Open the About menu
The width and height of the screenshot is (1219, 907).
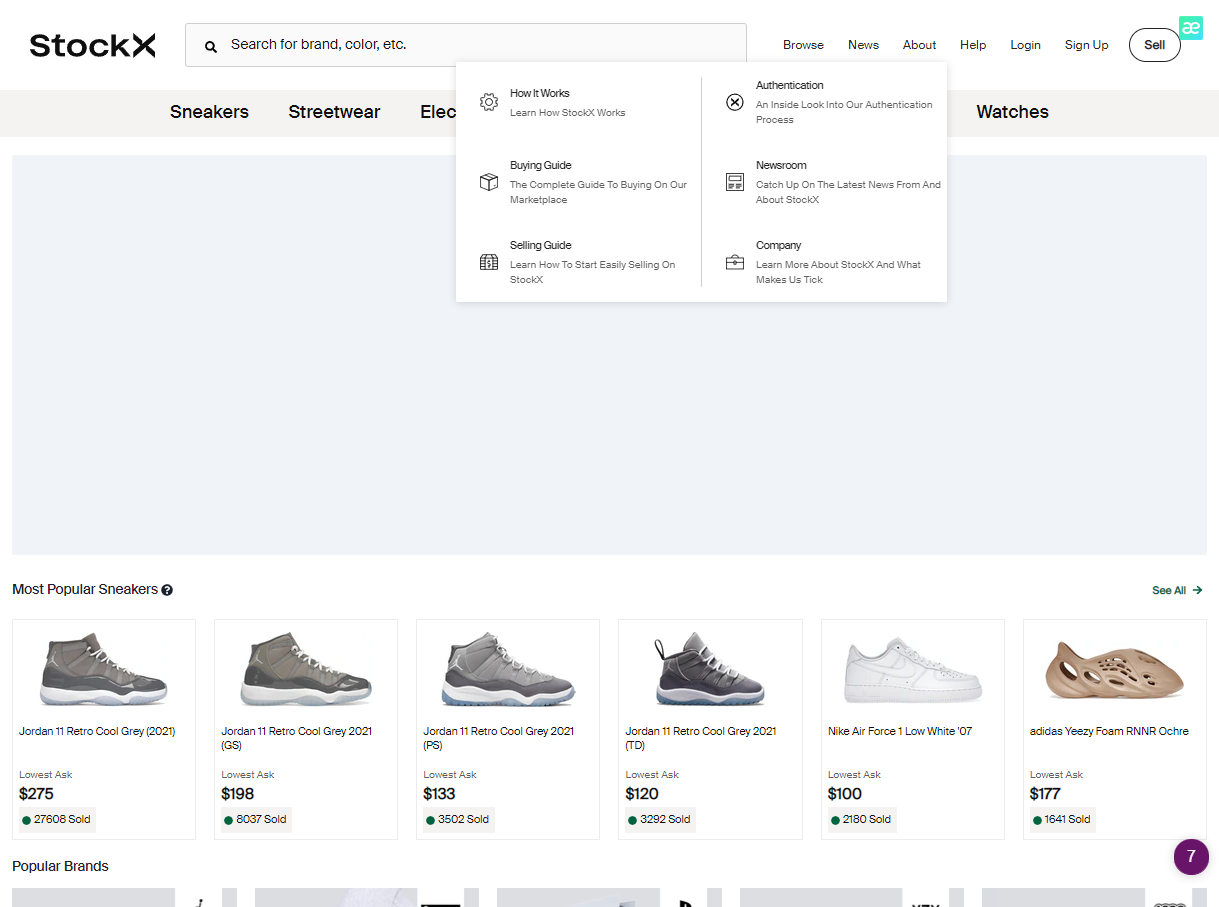pos(919,45)
